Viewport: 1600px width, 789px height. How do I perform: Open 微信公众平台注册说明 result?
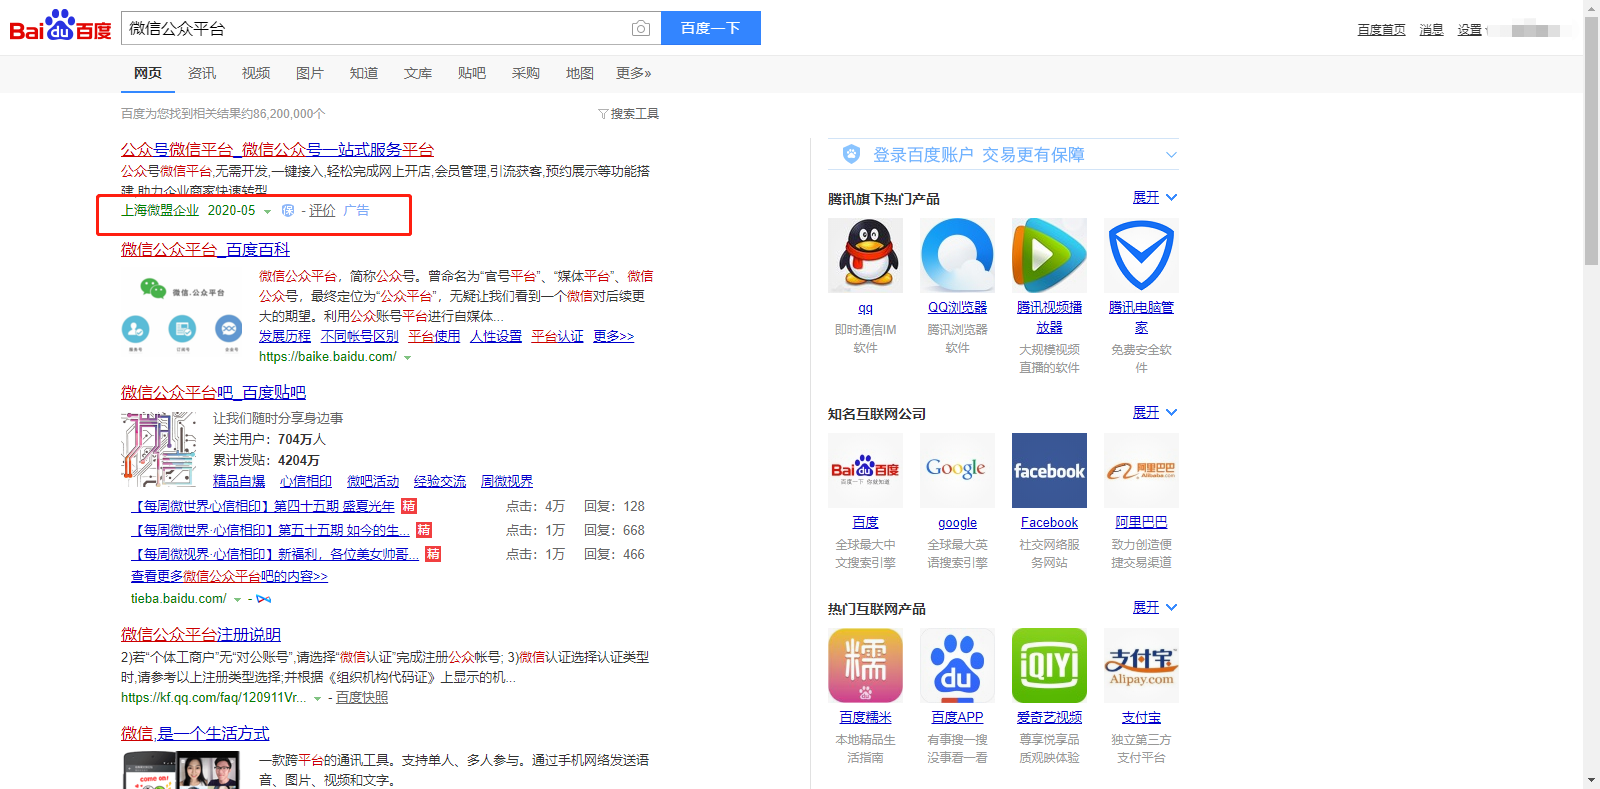201,634
